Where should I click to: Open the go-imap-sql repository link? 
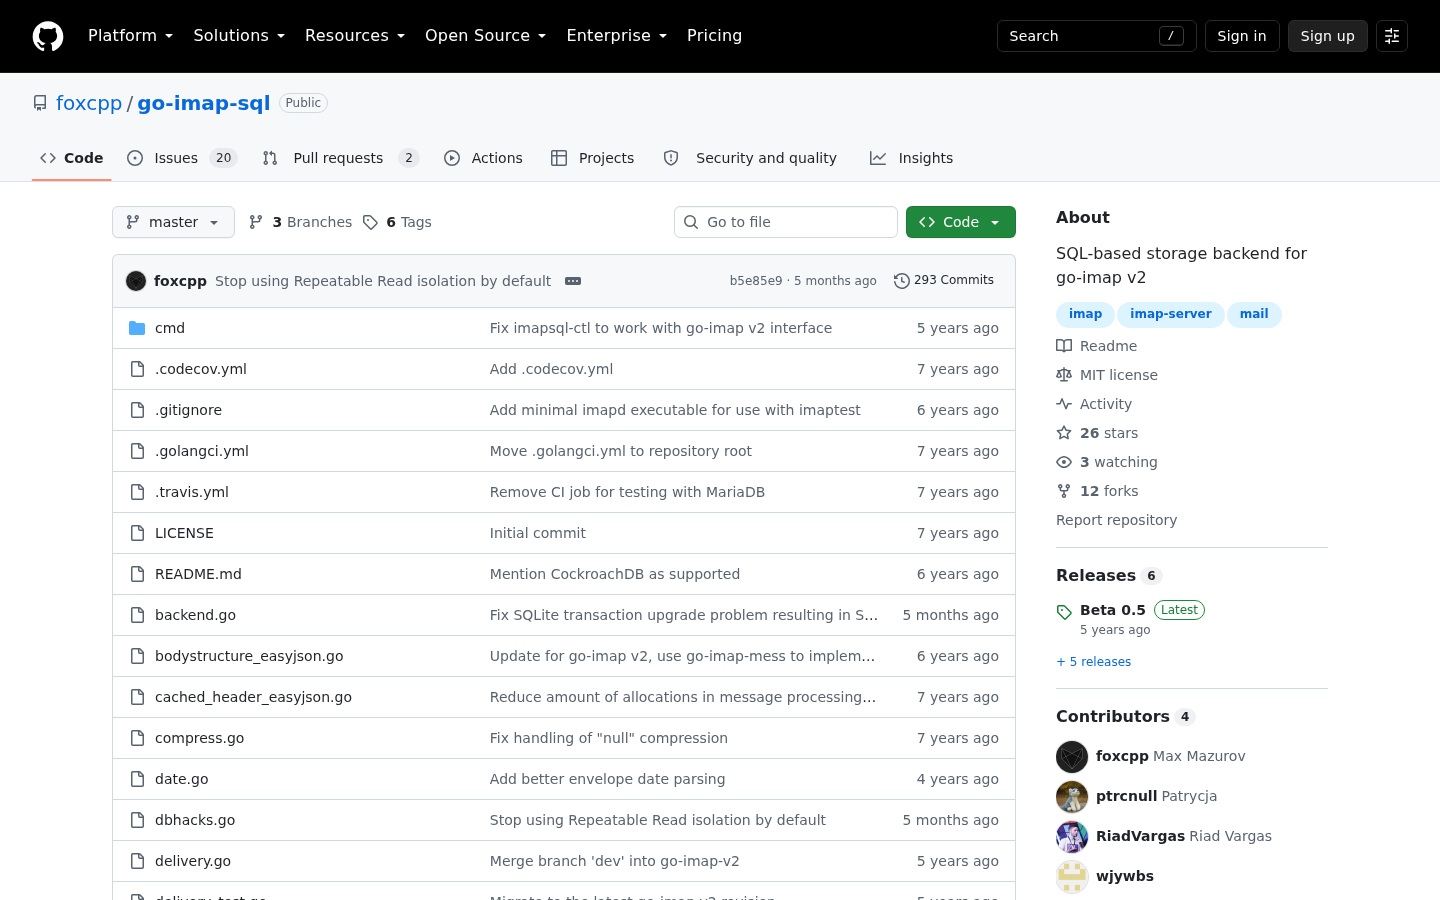pyautogui.click(x=204, y=103)
